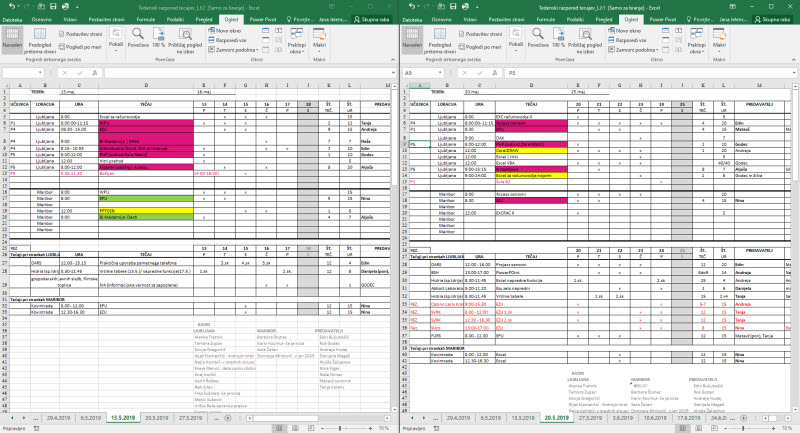This screenshot has width=800, height=433.
Task: Click Pogledi po meri in right window
Action: point(480,46)
